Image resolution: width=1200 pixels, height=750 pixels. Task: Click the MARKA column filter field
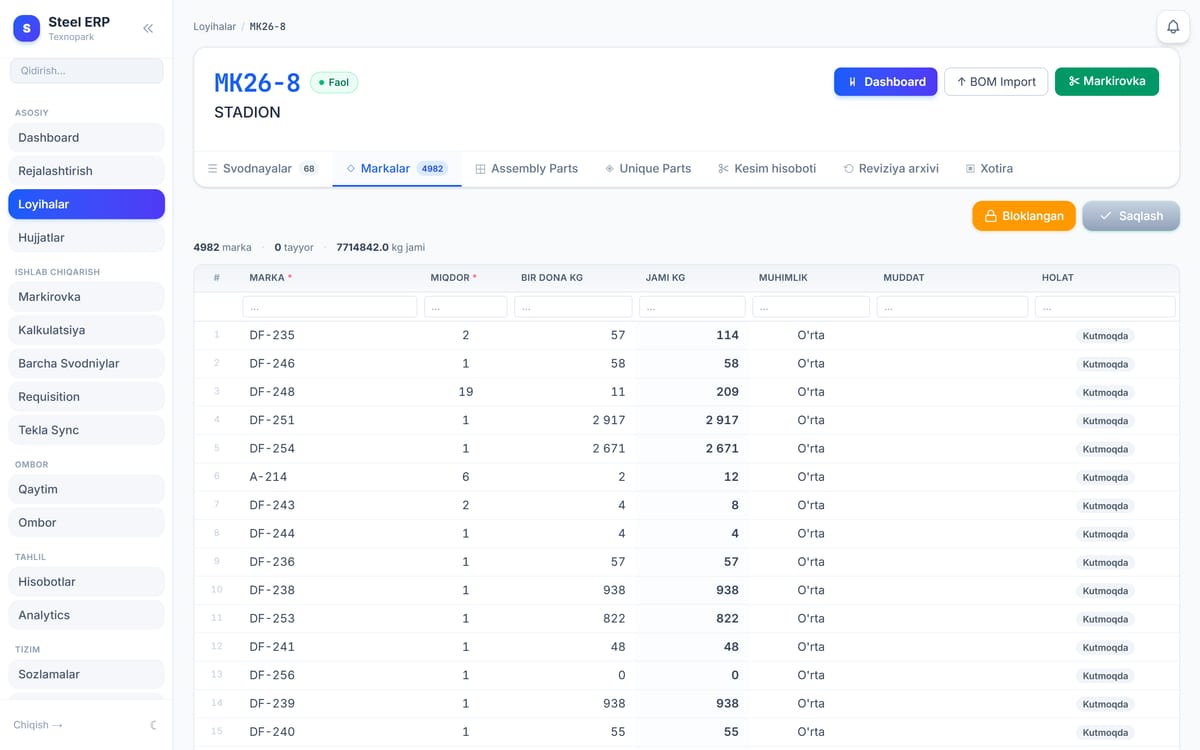pyautogui.click(x=330, y=307)
